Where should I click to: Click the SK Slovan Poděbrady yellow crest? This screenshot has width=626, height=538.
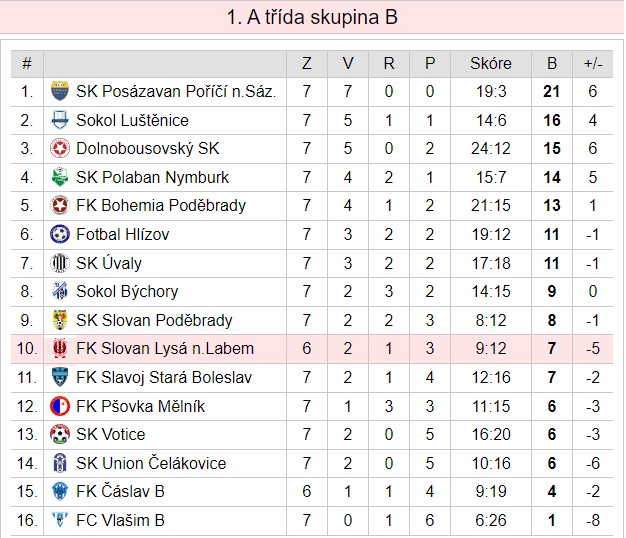tap(60, 320)
